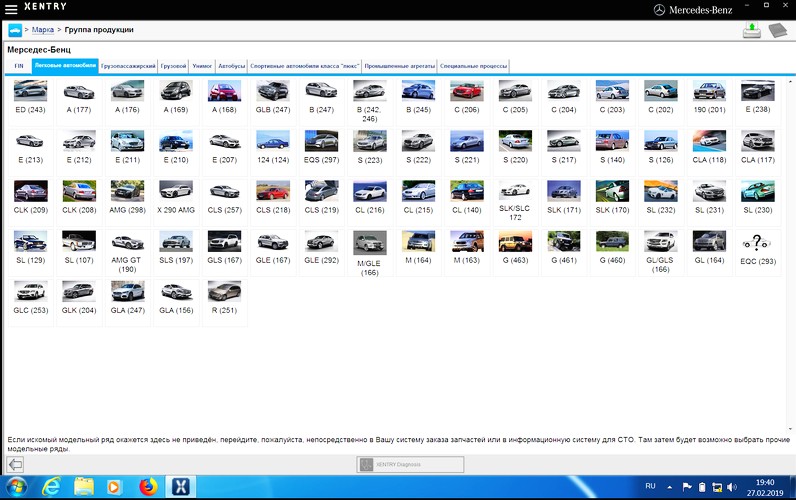The image size is (796, 500).
Task: Select the red C (206) car
Action: (467, 100)
